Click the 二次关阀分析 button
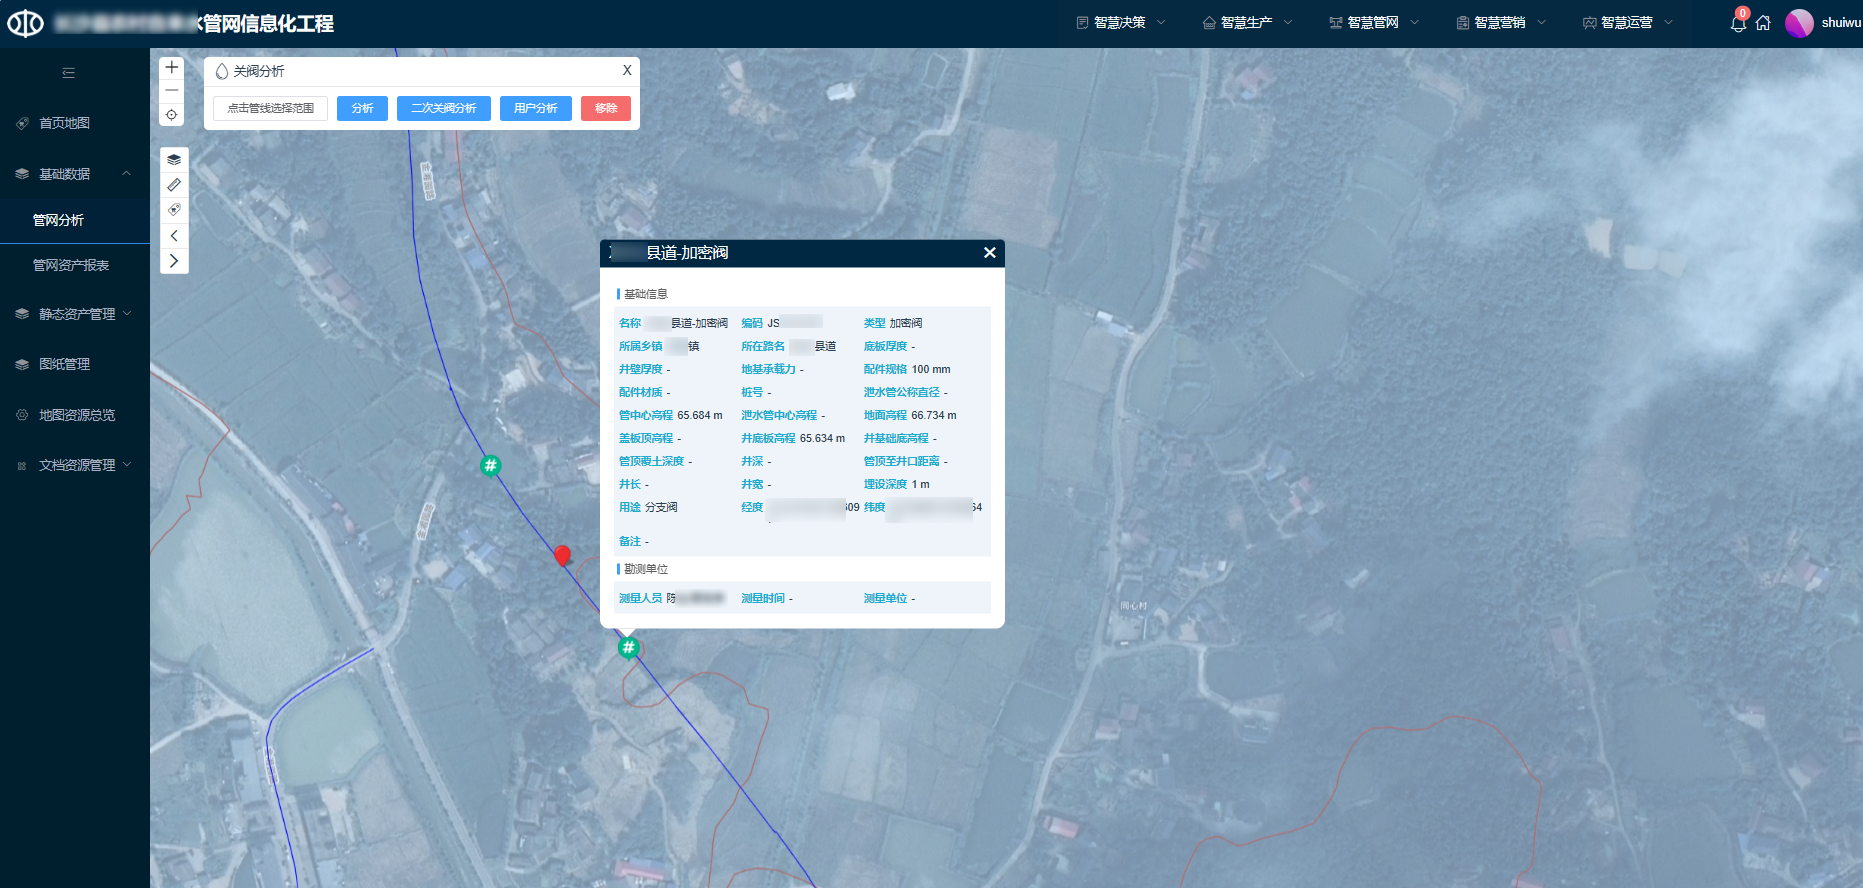1863x888 pixels. coord(443,108)
